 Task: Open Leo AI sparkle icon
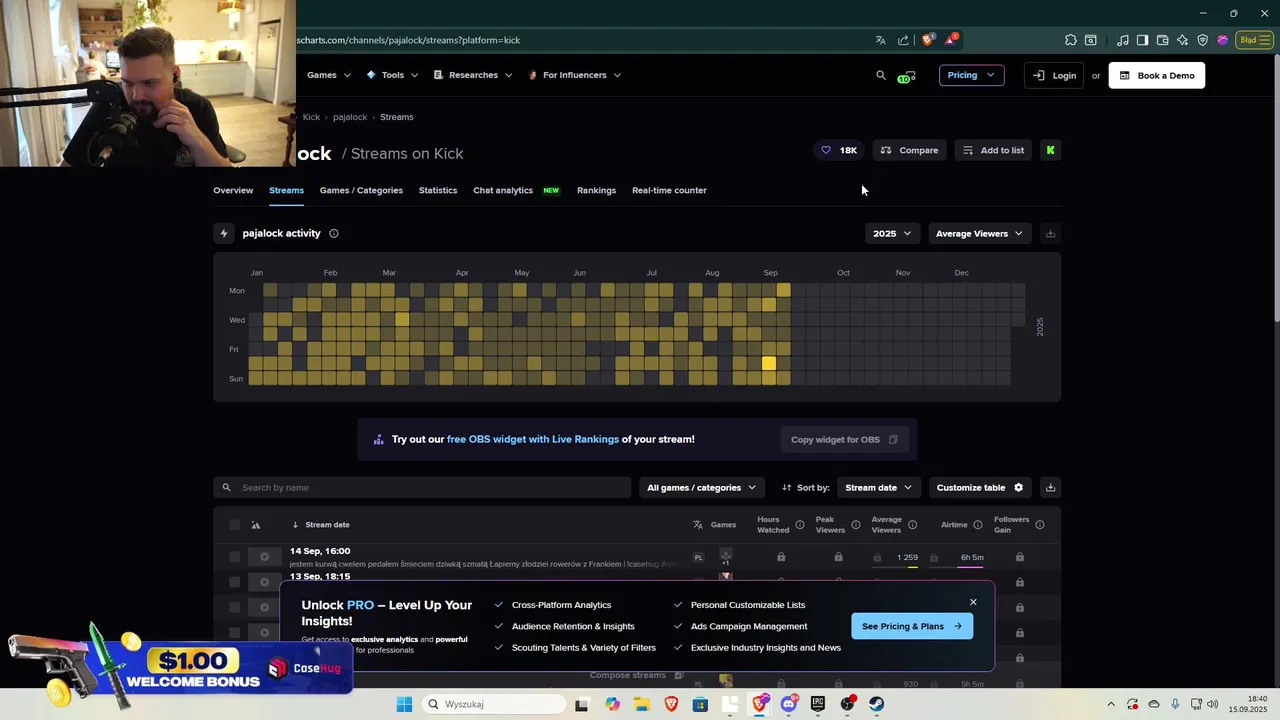(x=1182, y=40)
